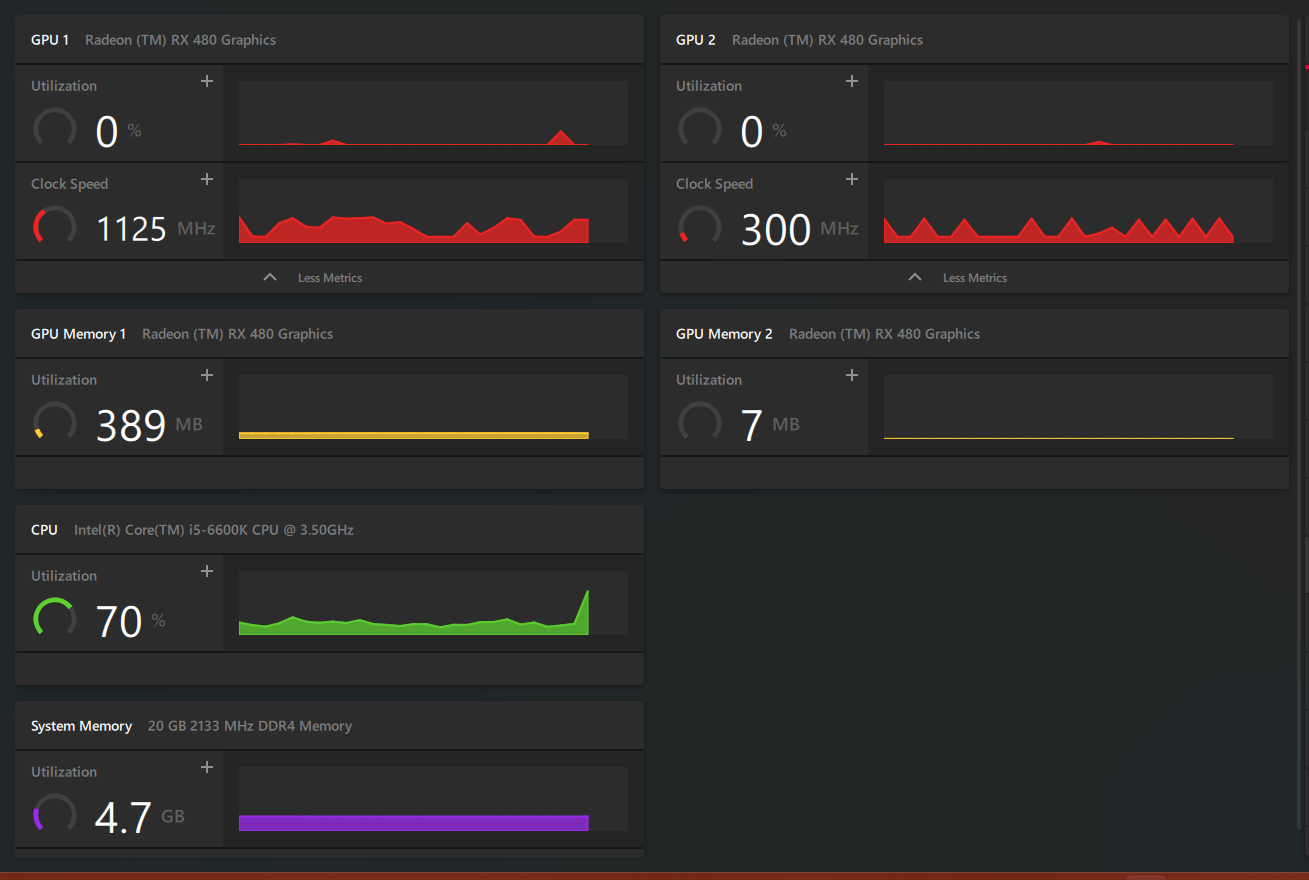Click the plus icon for System Memory Utilization
This screenshot has width=1309, height=880.
click(x=207, y=767)
